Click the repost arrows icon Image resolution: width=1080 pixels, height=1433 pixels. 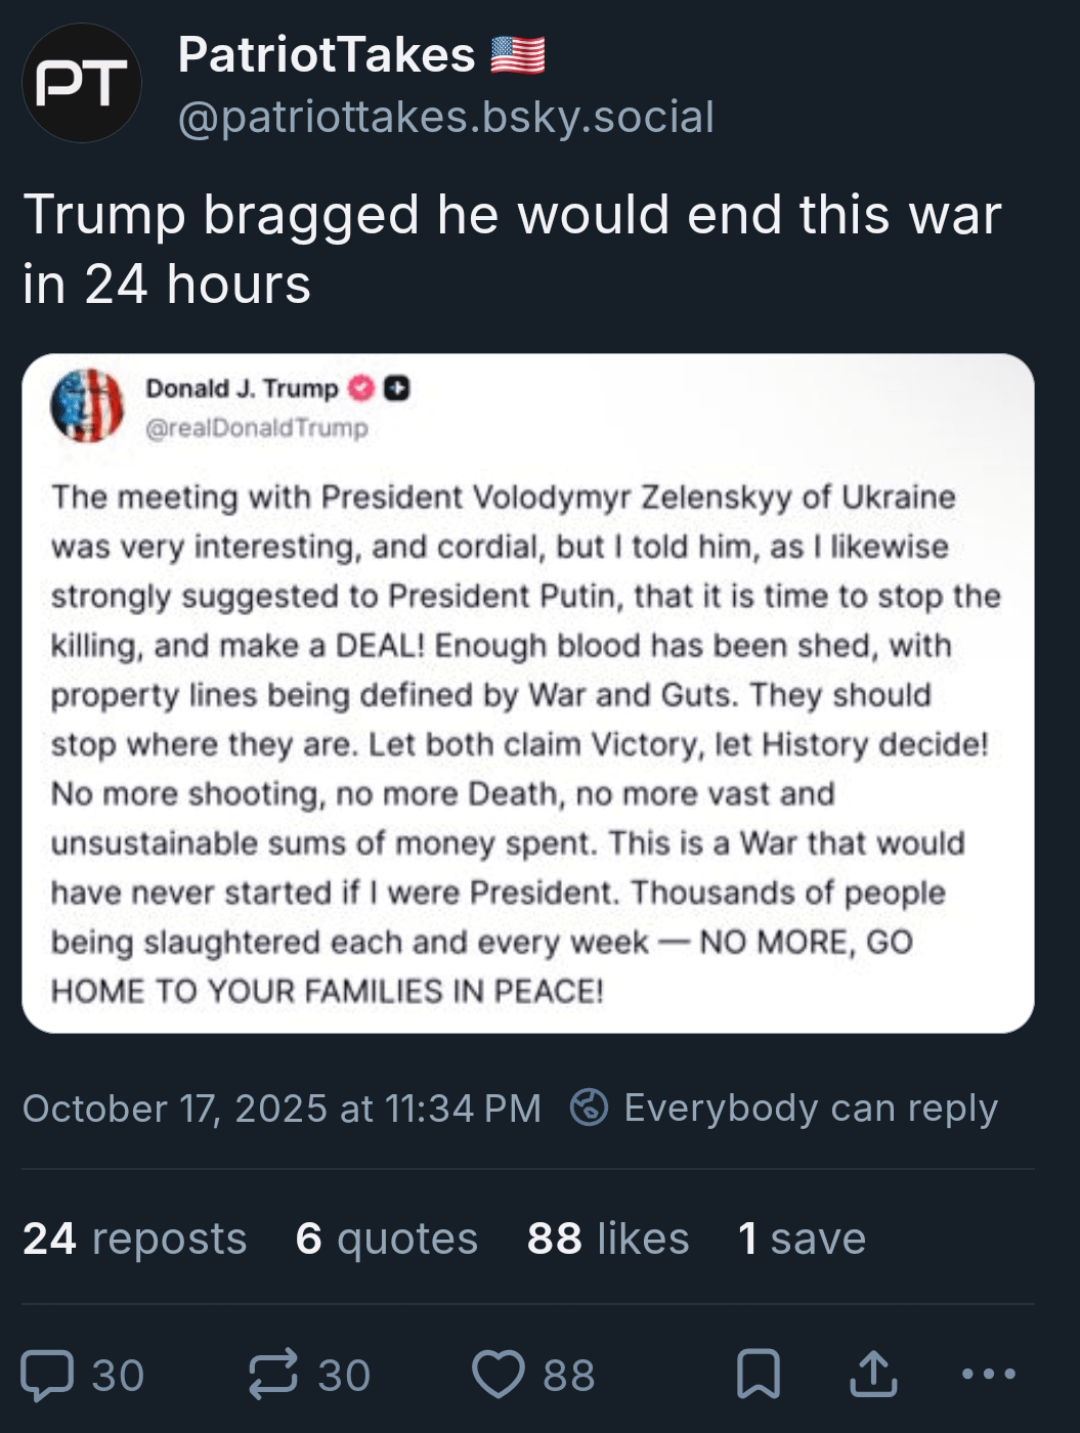pyautogui.click(x=273, y=1374)
